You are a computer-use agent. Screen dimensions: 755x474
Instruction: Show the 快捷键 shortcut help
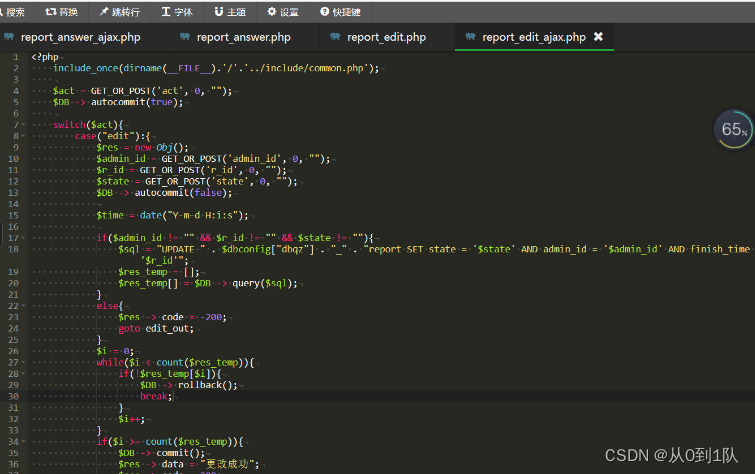[x=340, y=12]
